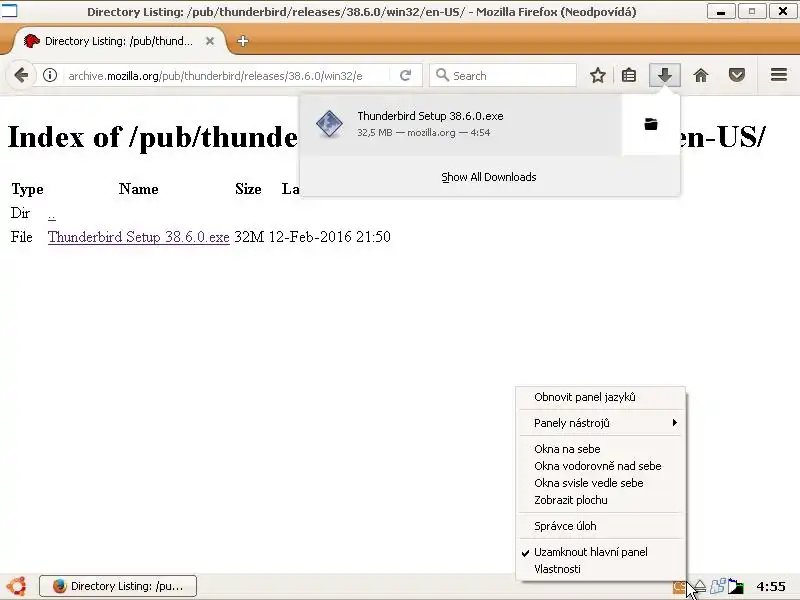Go back using the back arrow button
The height and width of the screenshot is (600, 800).
click(x=21, y=76)
